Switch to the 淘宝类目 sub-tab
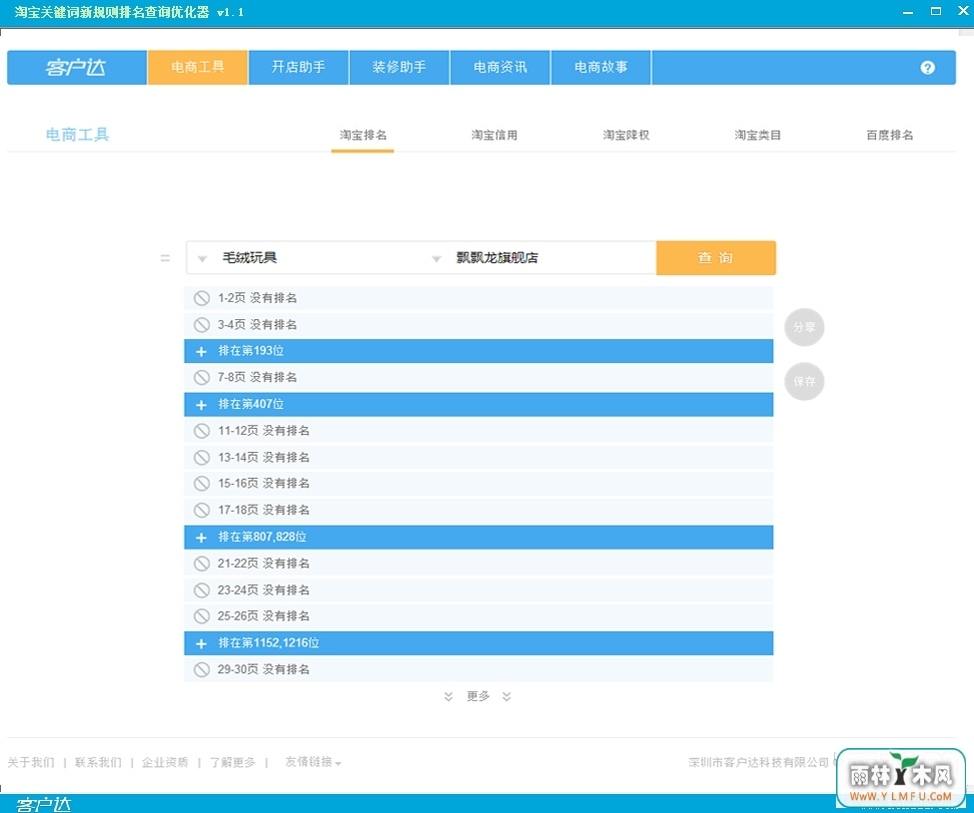This screenshot has height=813, width=974. click(758, 135)
